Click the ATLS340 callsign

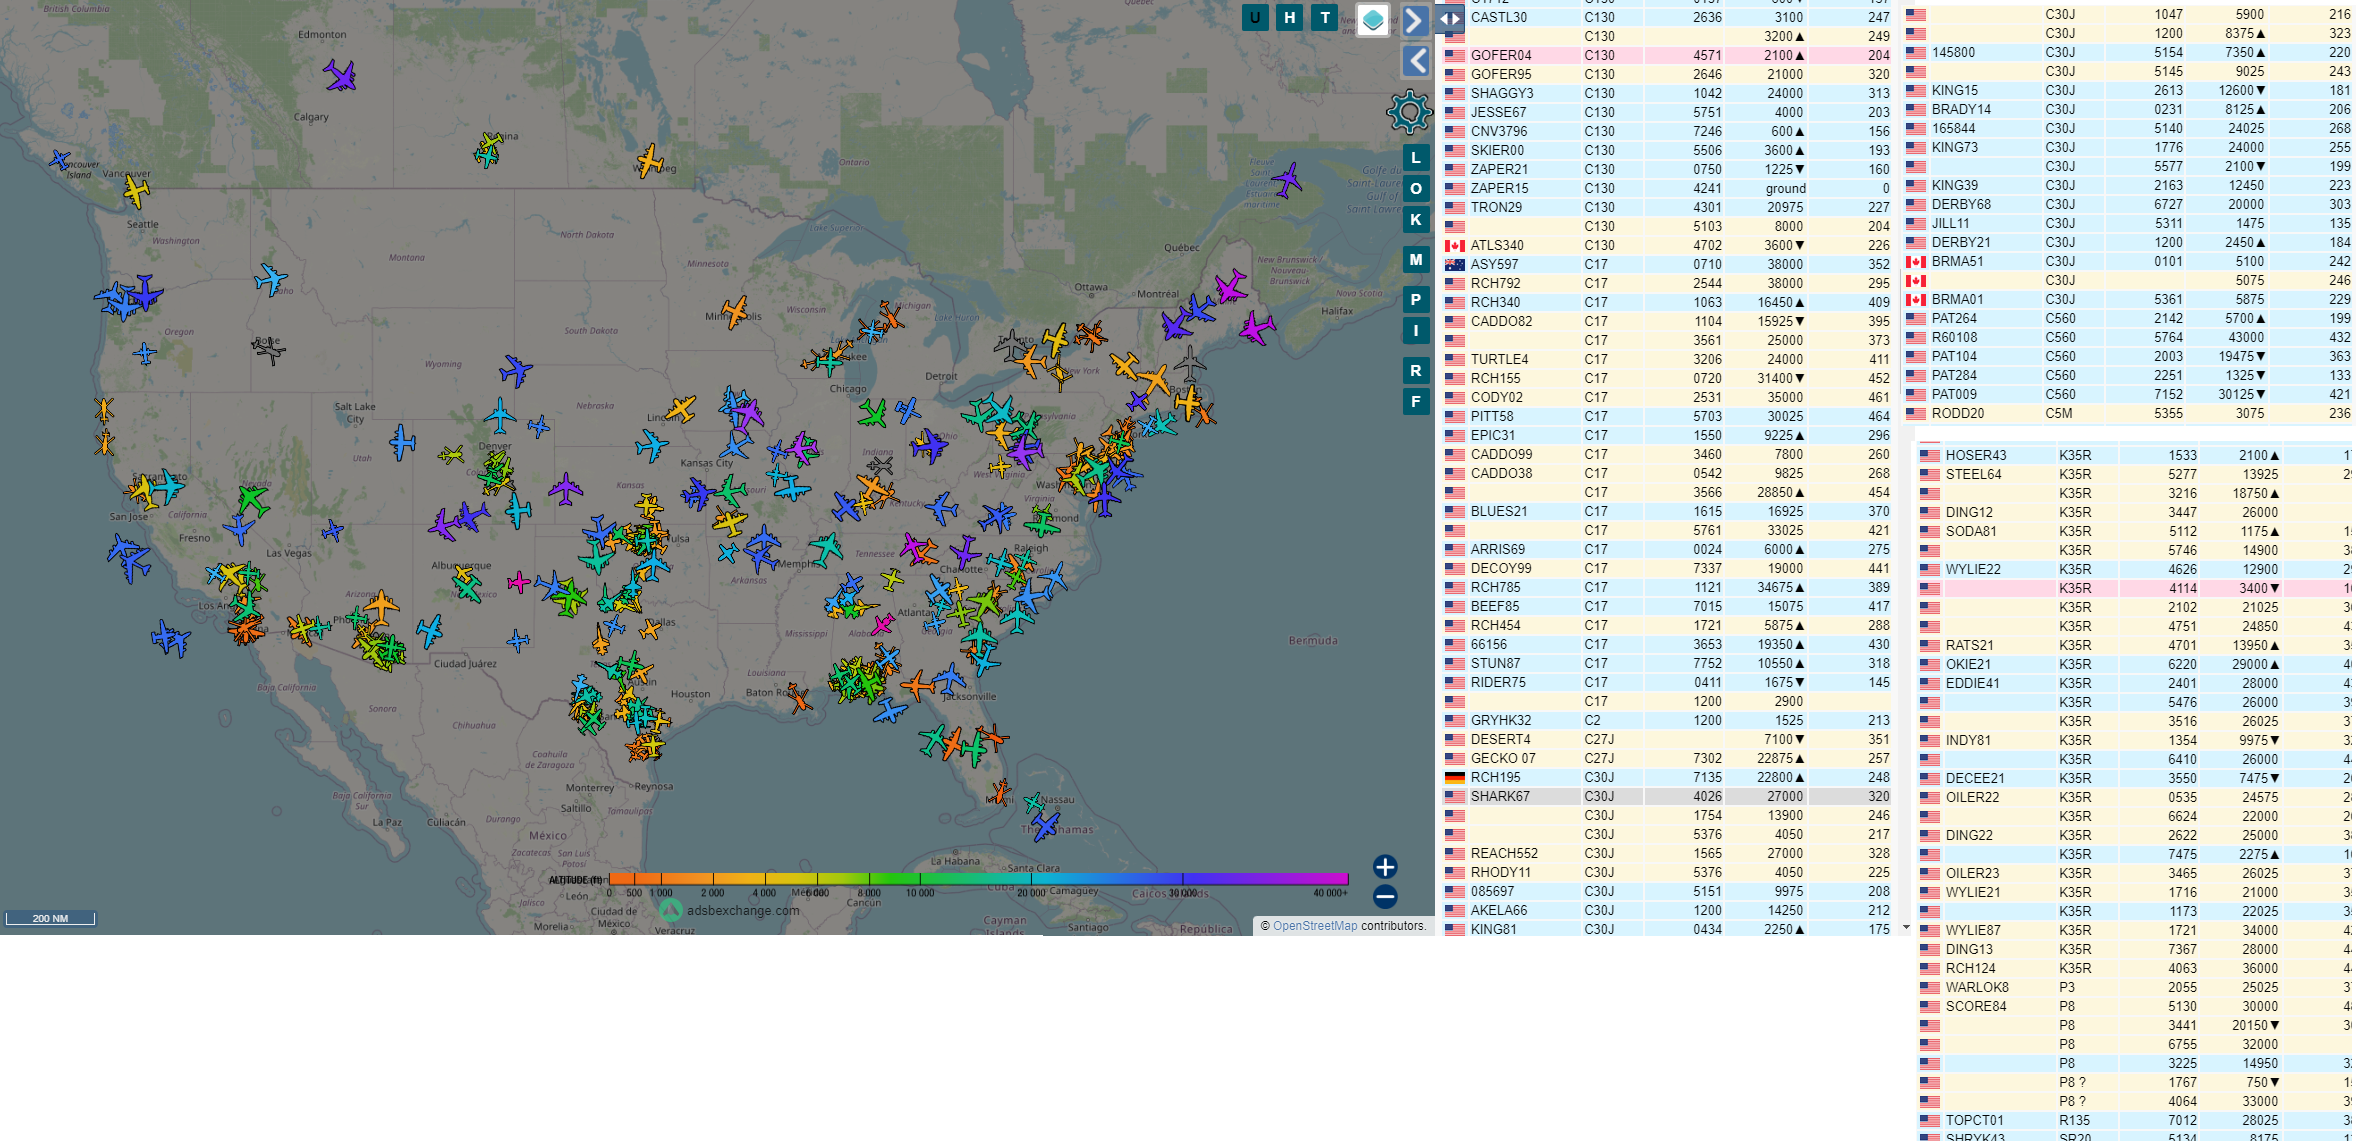(x=1497, y=245)
